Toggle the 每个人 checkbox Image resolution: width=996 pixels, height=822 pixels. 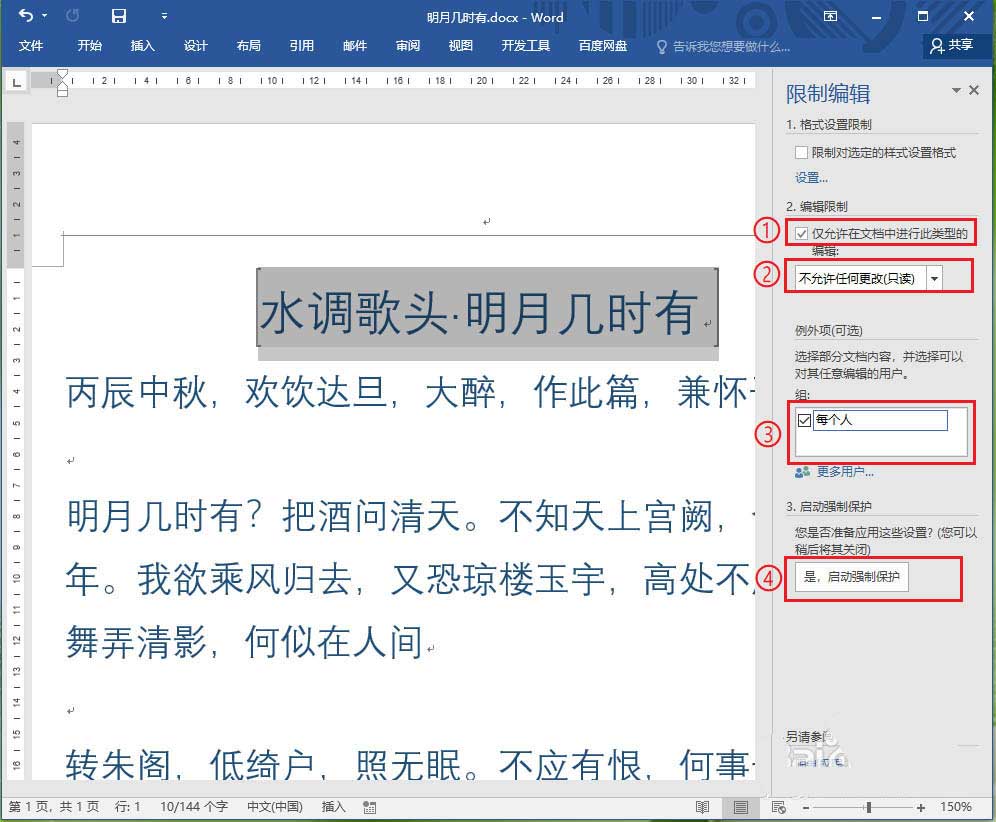coord(804,420)
